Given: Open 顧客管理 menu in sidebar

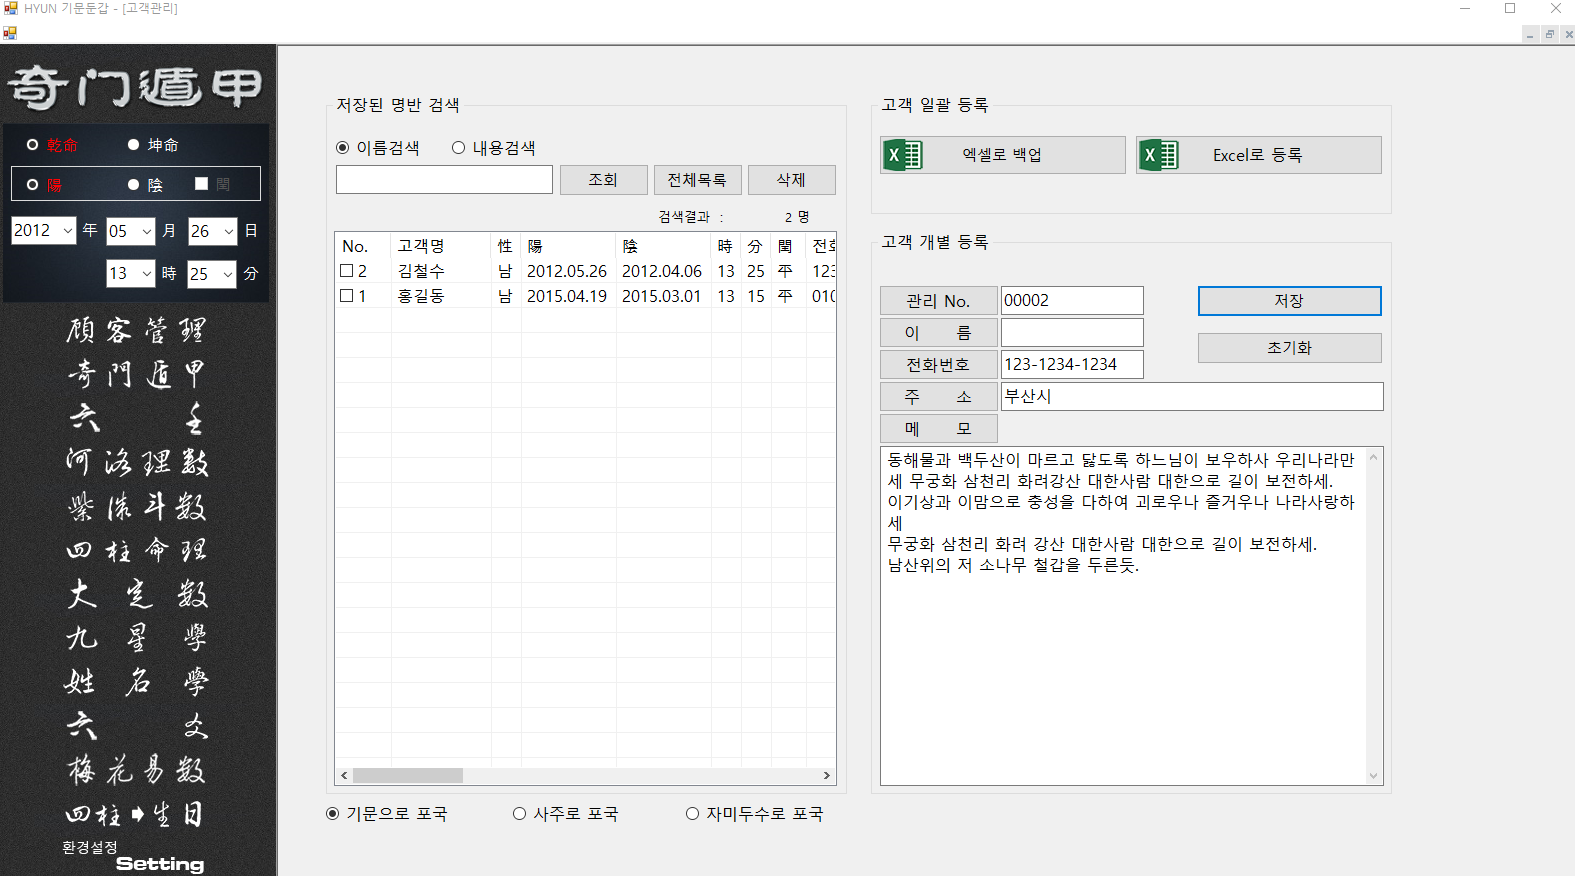Looking at the screenshot, I should [x=136, y=330].
